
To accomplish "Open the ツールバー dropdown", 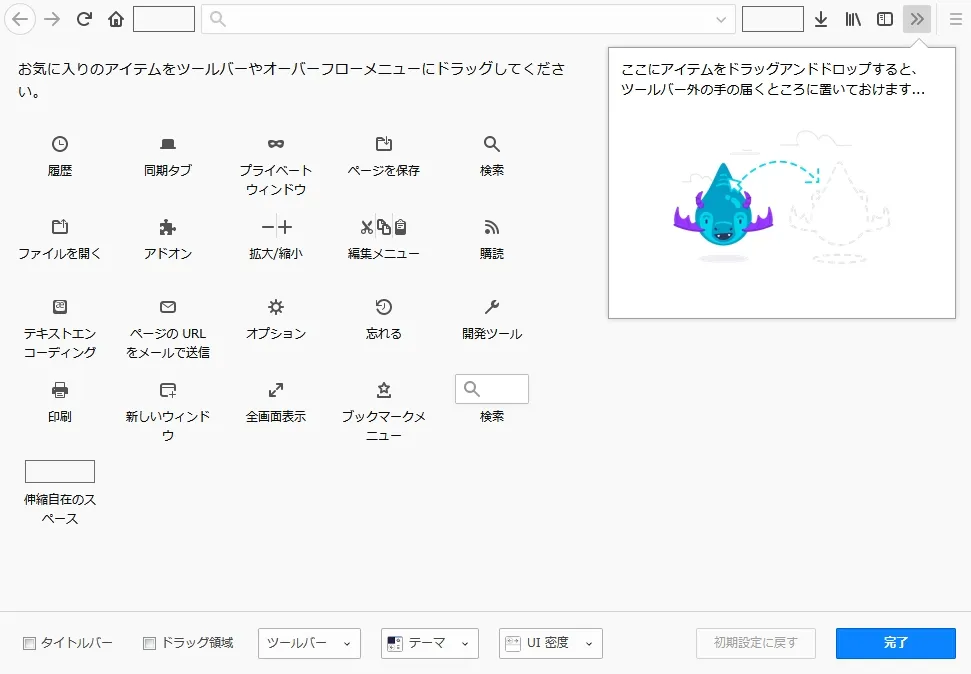I will click(x=310, y=643).
